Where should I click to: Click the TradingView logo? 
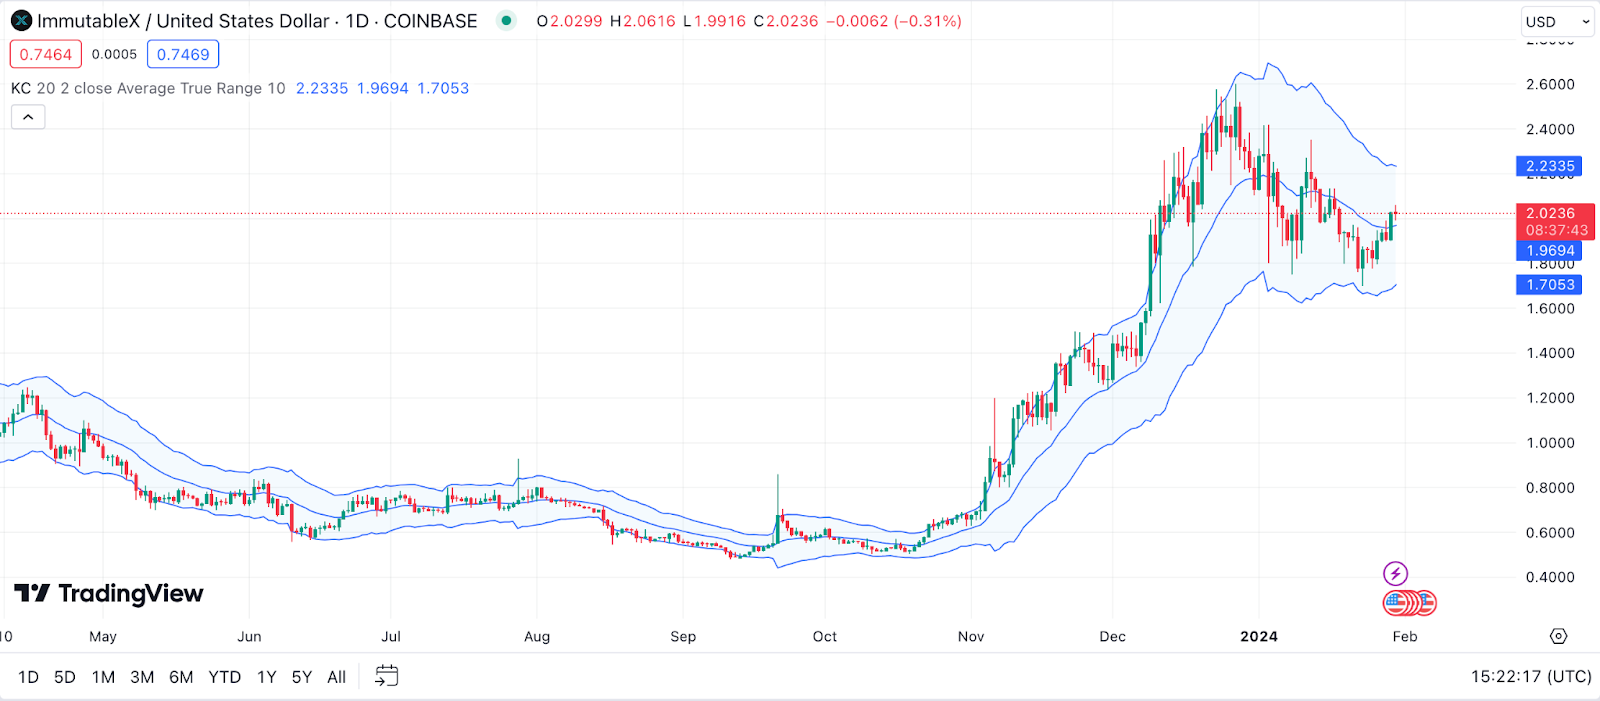tap(109, 594)
